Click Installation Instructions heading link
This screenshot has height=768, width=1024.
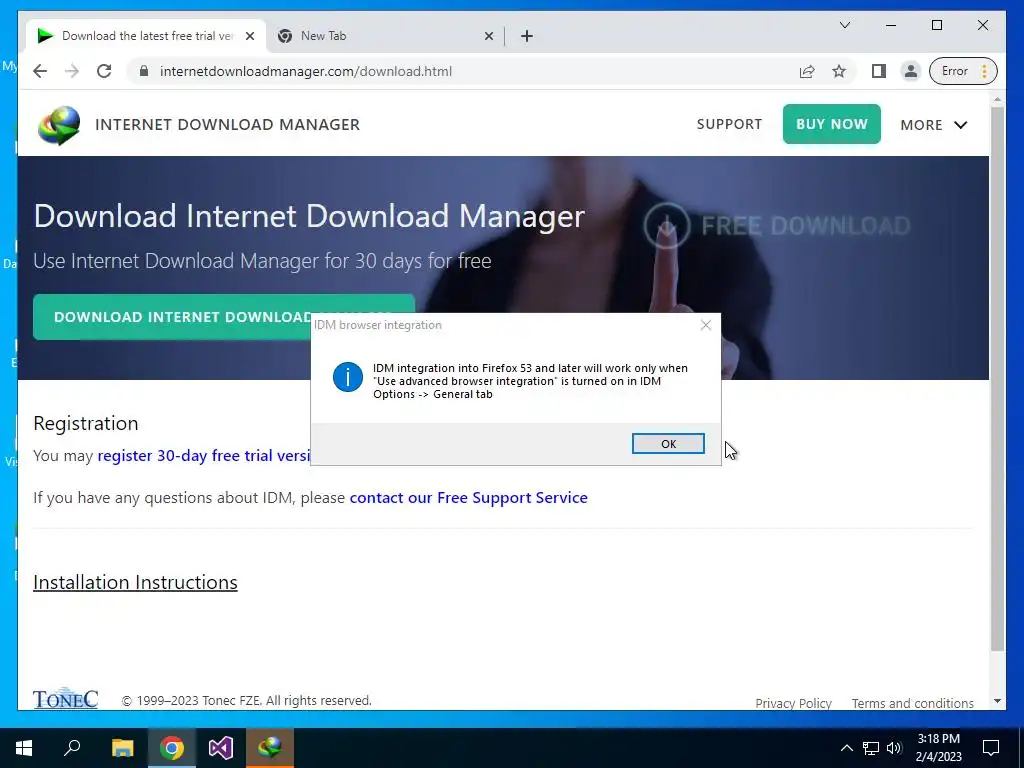(135, 582)
